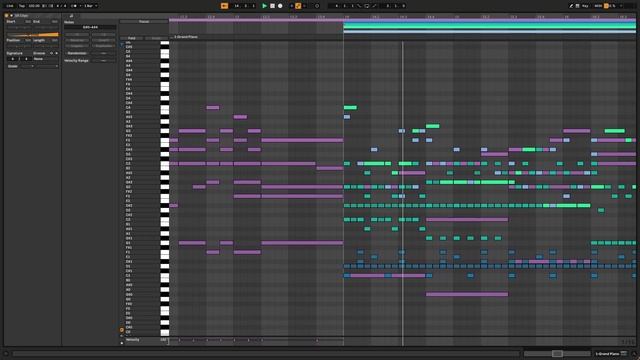
Task: Toggle the orange Back to Arrangement button
Action: click(x=224, y=6)
